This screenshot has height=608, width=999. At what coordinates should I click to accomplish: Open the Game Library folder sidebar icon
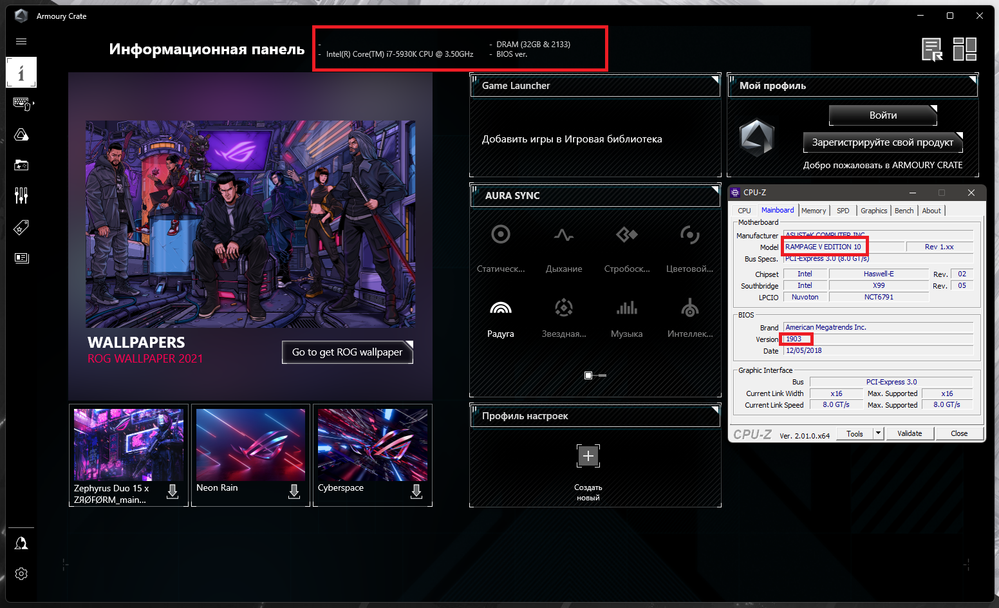21,165
